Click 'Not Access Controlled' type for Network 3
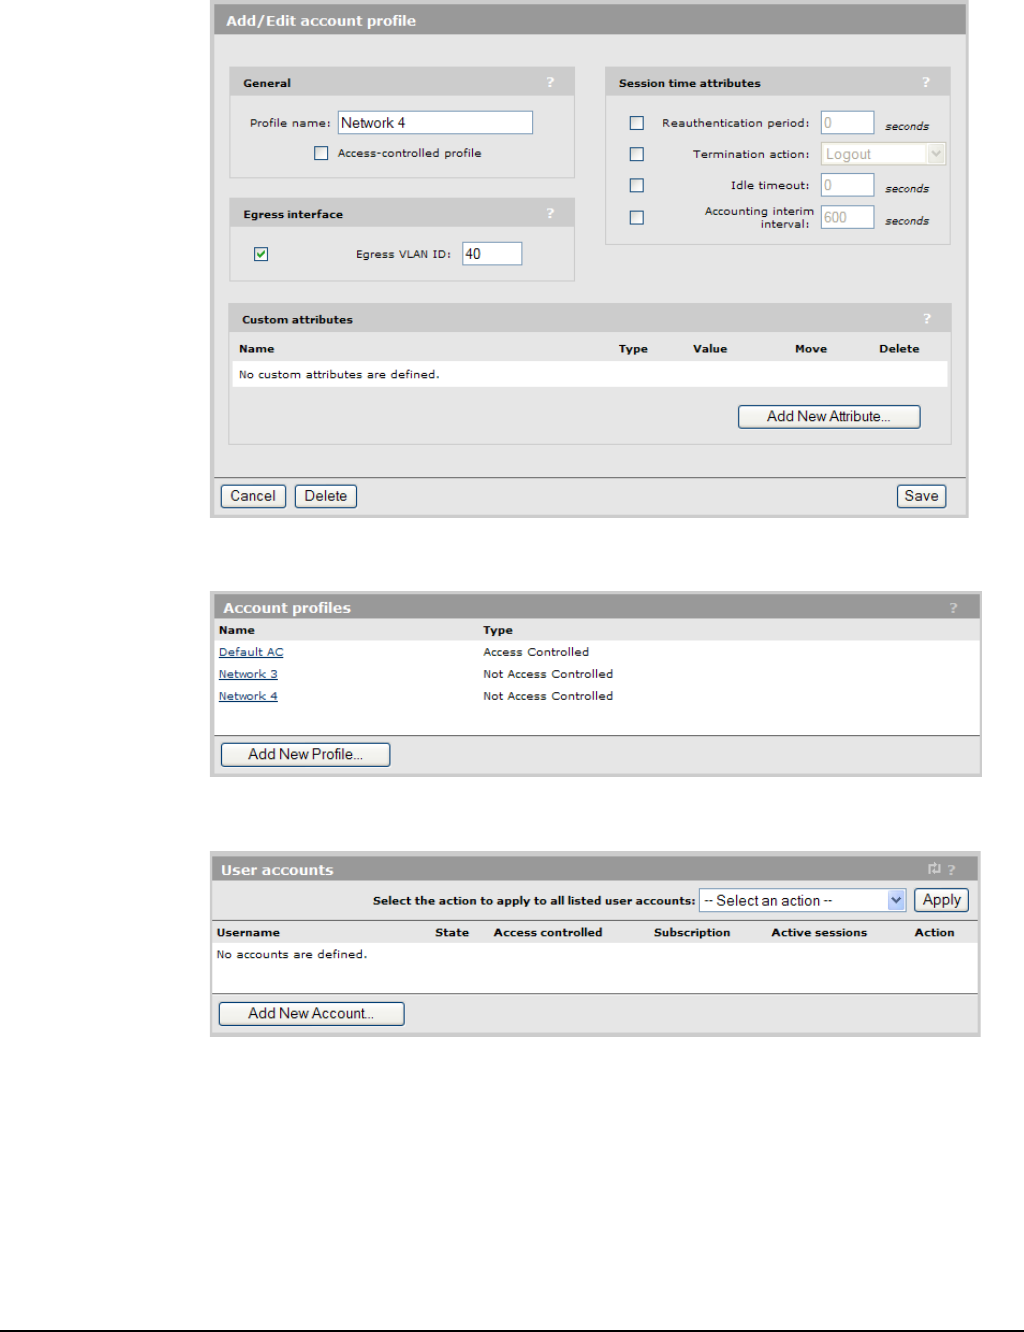Screen dimensions: 1024x1332 [x=548, y=674]
